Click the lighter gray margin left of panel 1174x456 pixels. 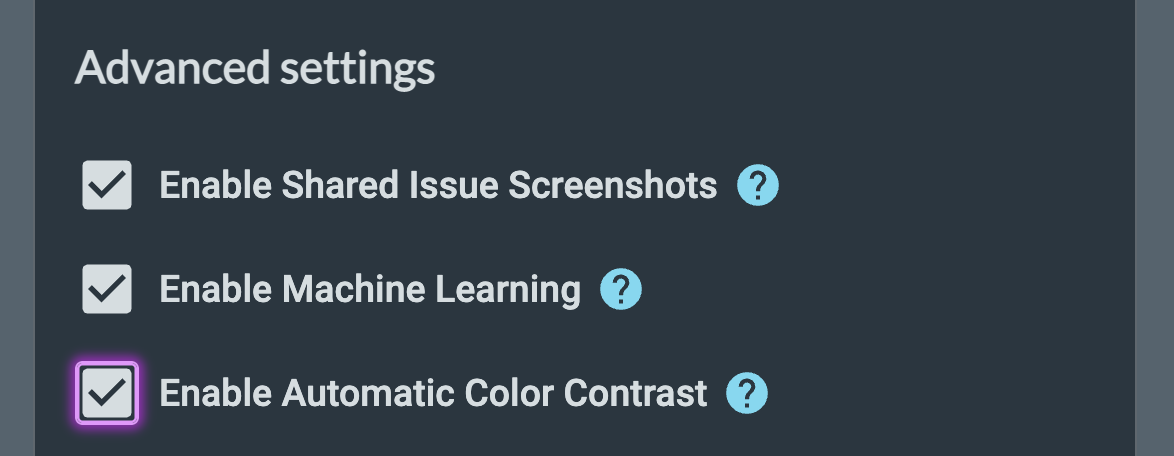(16, 228)
